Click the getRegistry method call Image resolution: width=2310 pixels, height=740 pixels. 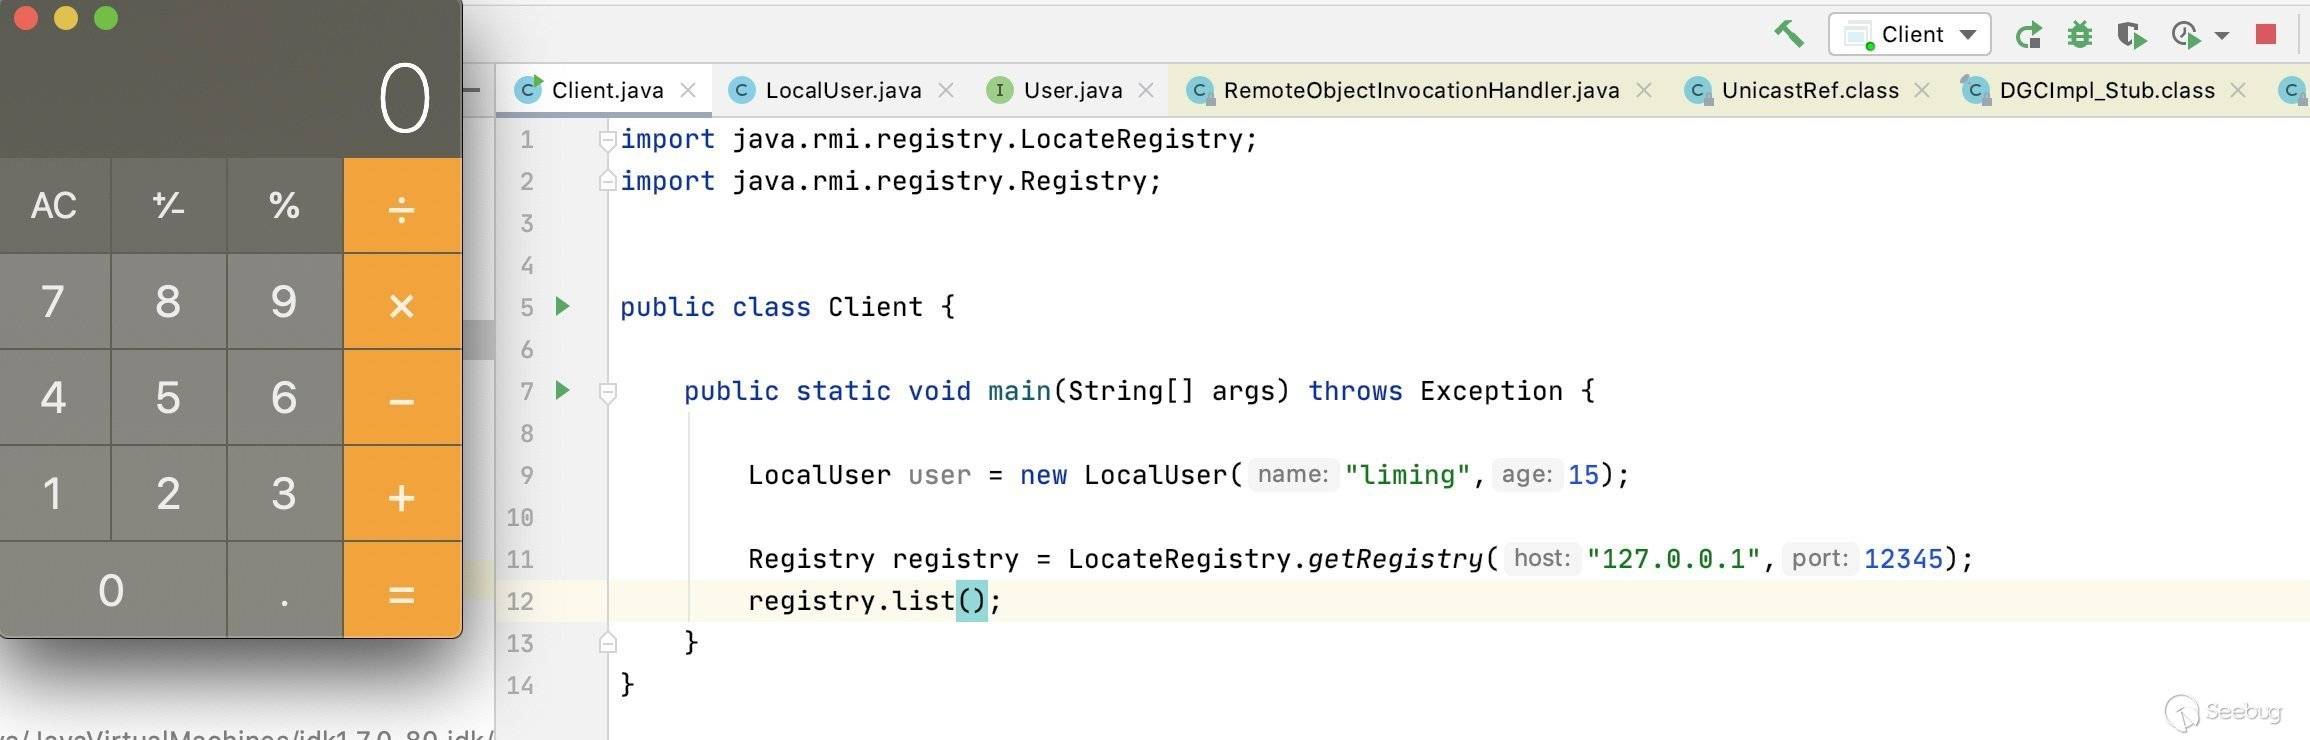coord(1395,558)
